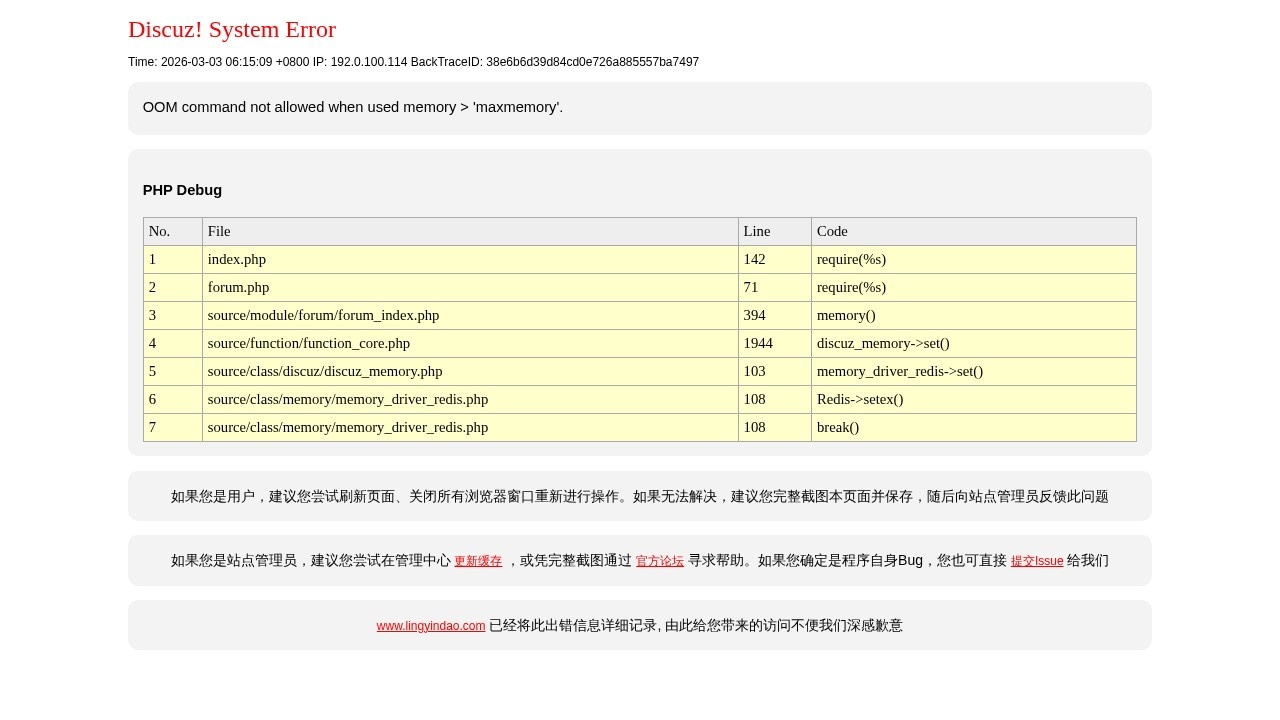Click the File column header
The image size is (1280, 720).
219,231
